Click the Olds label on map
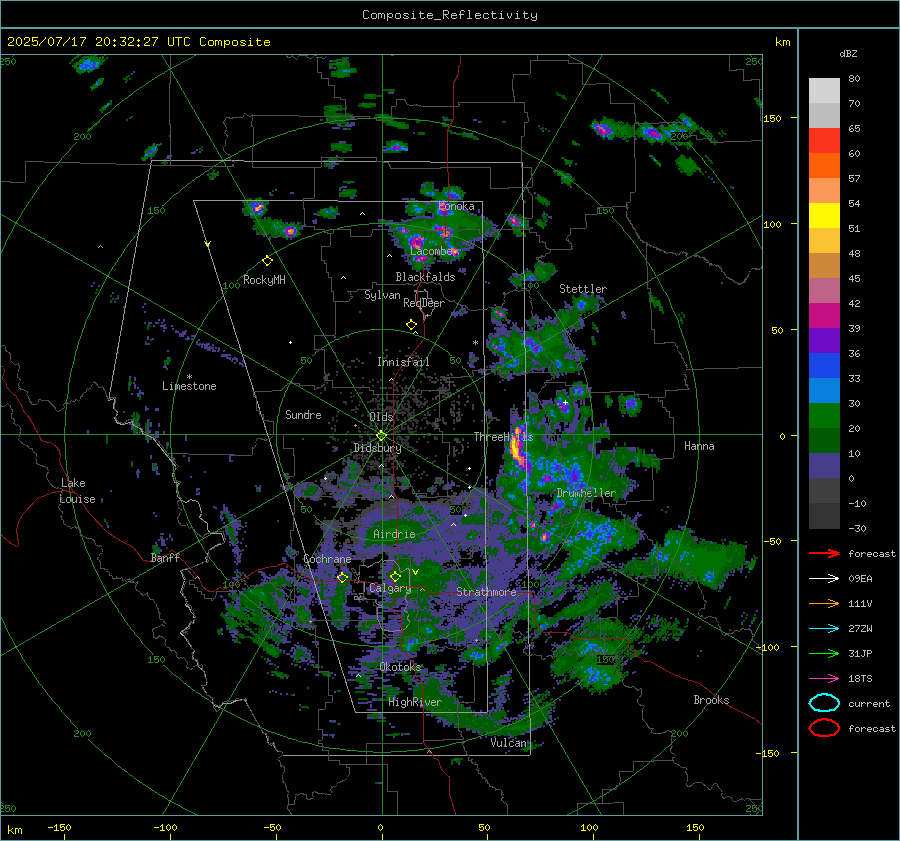 point(381,417)
